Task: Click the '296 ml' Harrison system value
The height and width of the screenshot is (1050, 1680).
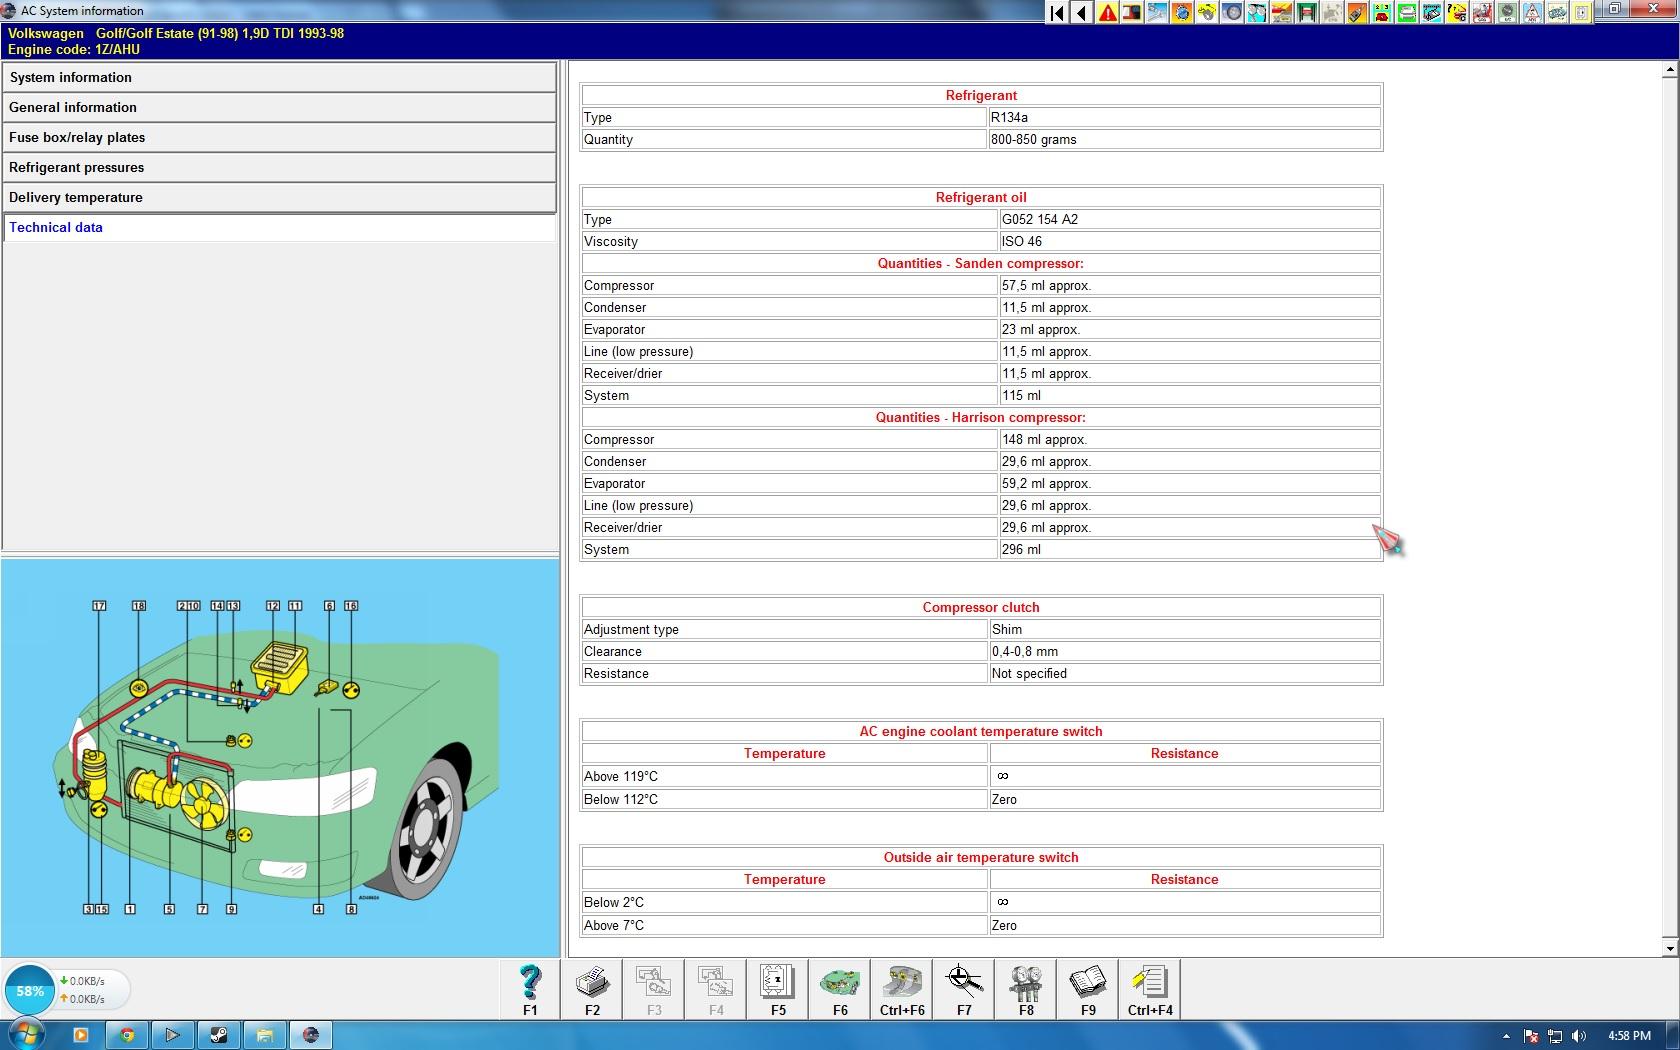Action: tap(1021, 549)
